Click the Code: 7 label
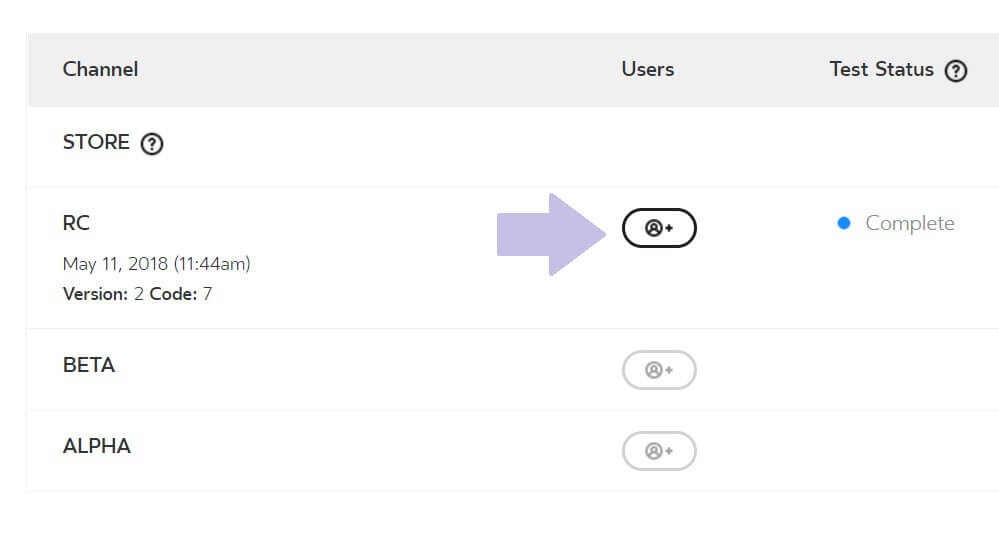Viewport: 999px width, 537px height. tap(181, 294)
